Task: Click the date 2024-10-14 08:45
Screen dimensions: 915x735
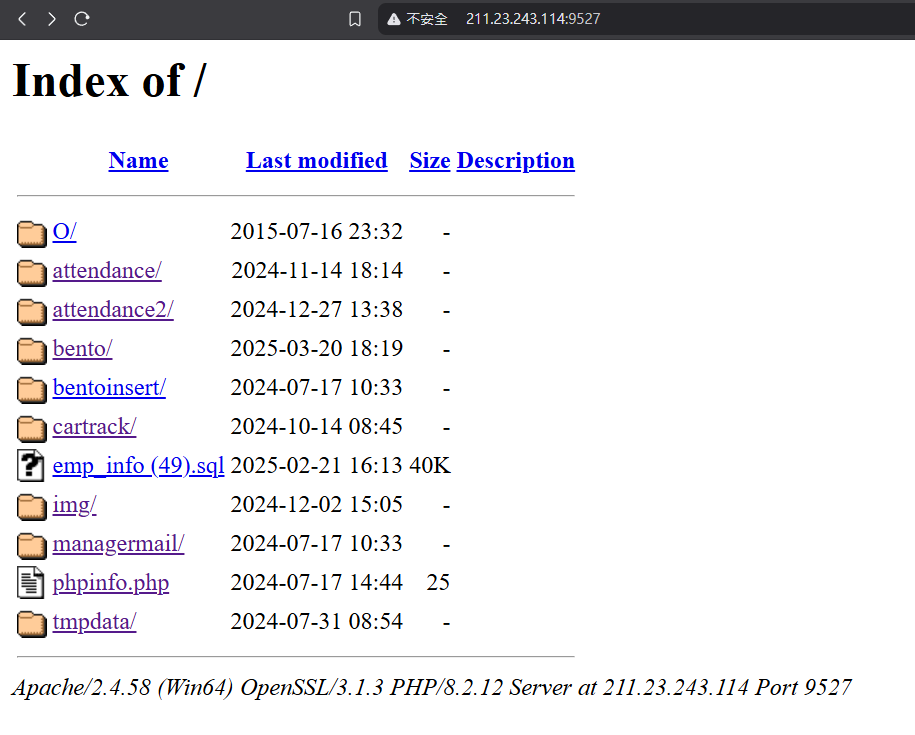Action: click(x=316, y=427)
